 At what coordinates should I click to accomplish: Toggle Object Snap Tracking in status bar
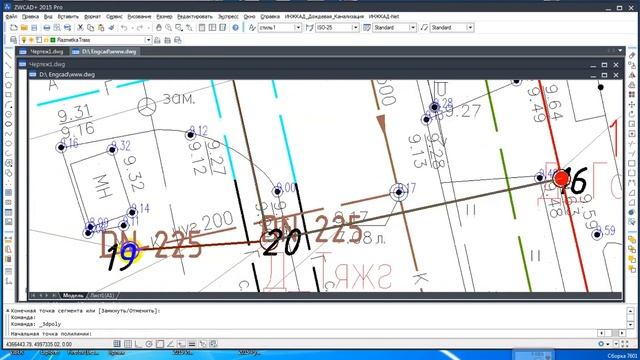(x=170, y=344)
